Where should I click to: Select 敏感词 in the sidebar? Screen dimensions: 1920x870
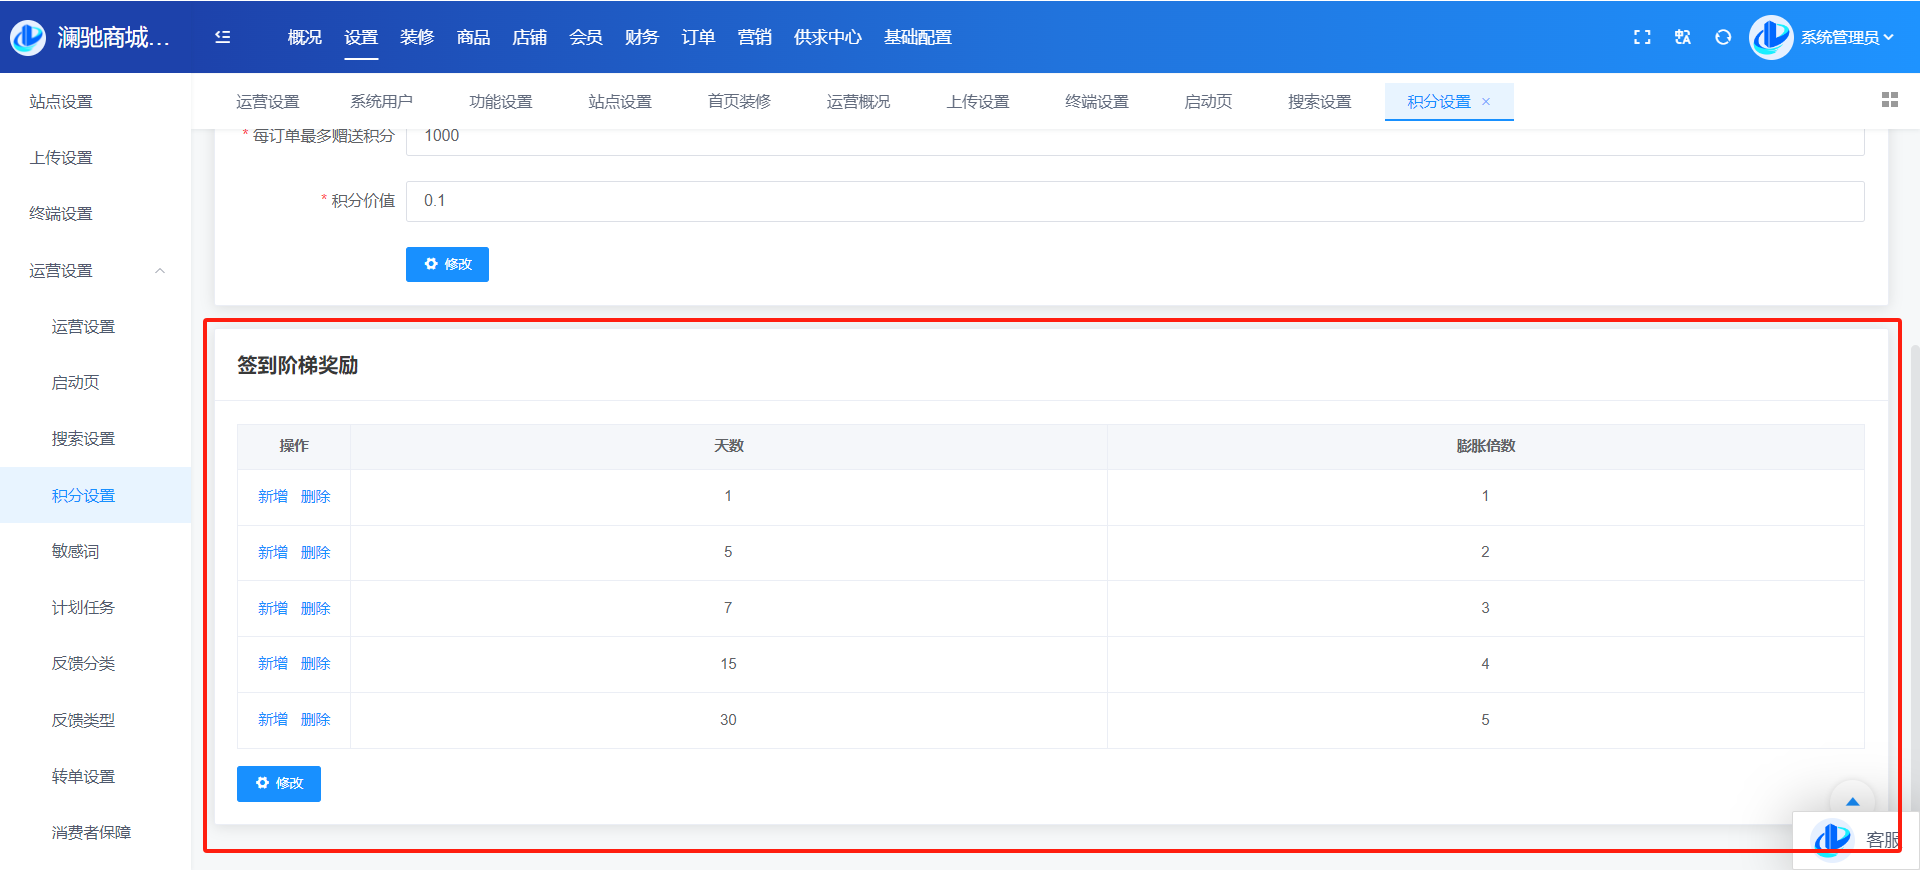click(x=76, y=551)
